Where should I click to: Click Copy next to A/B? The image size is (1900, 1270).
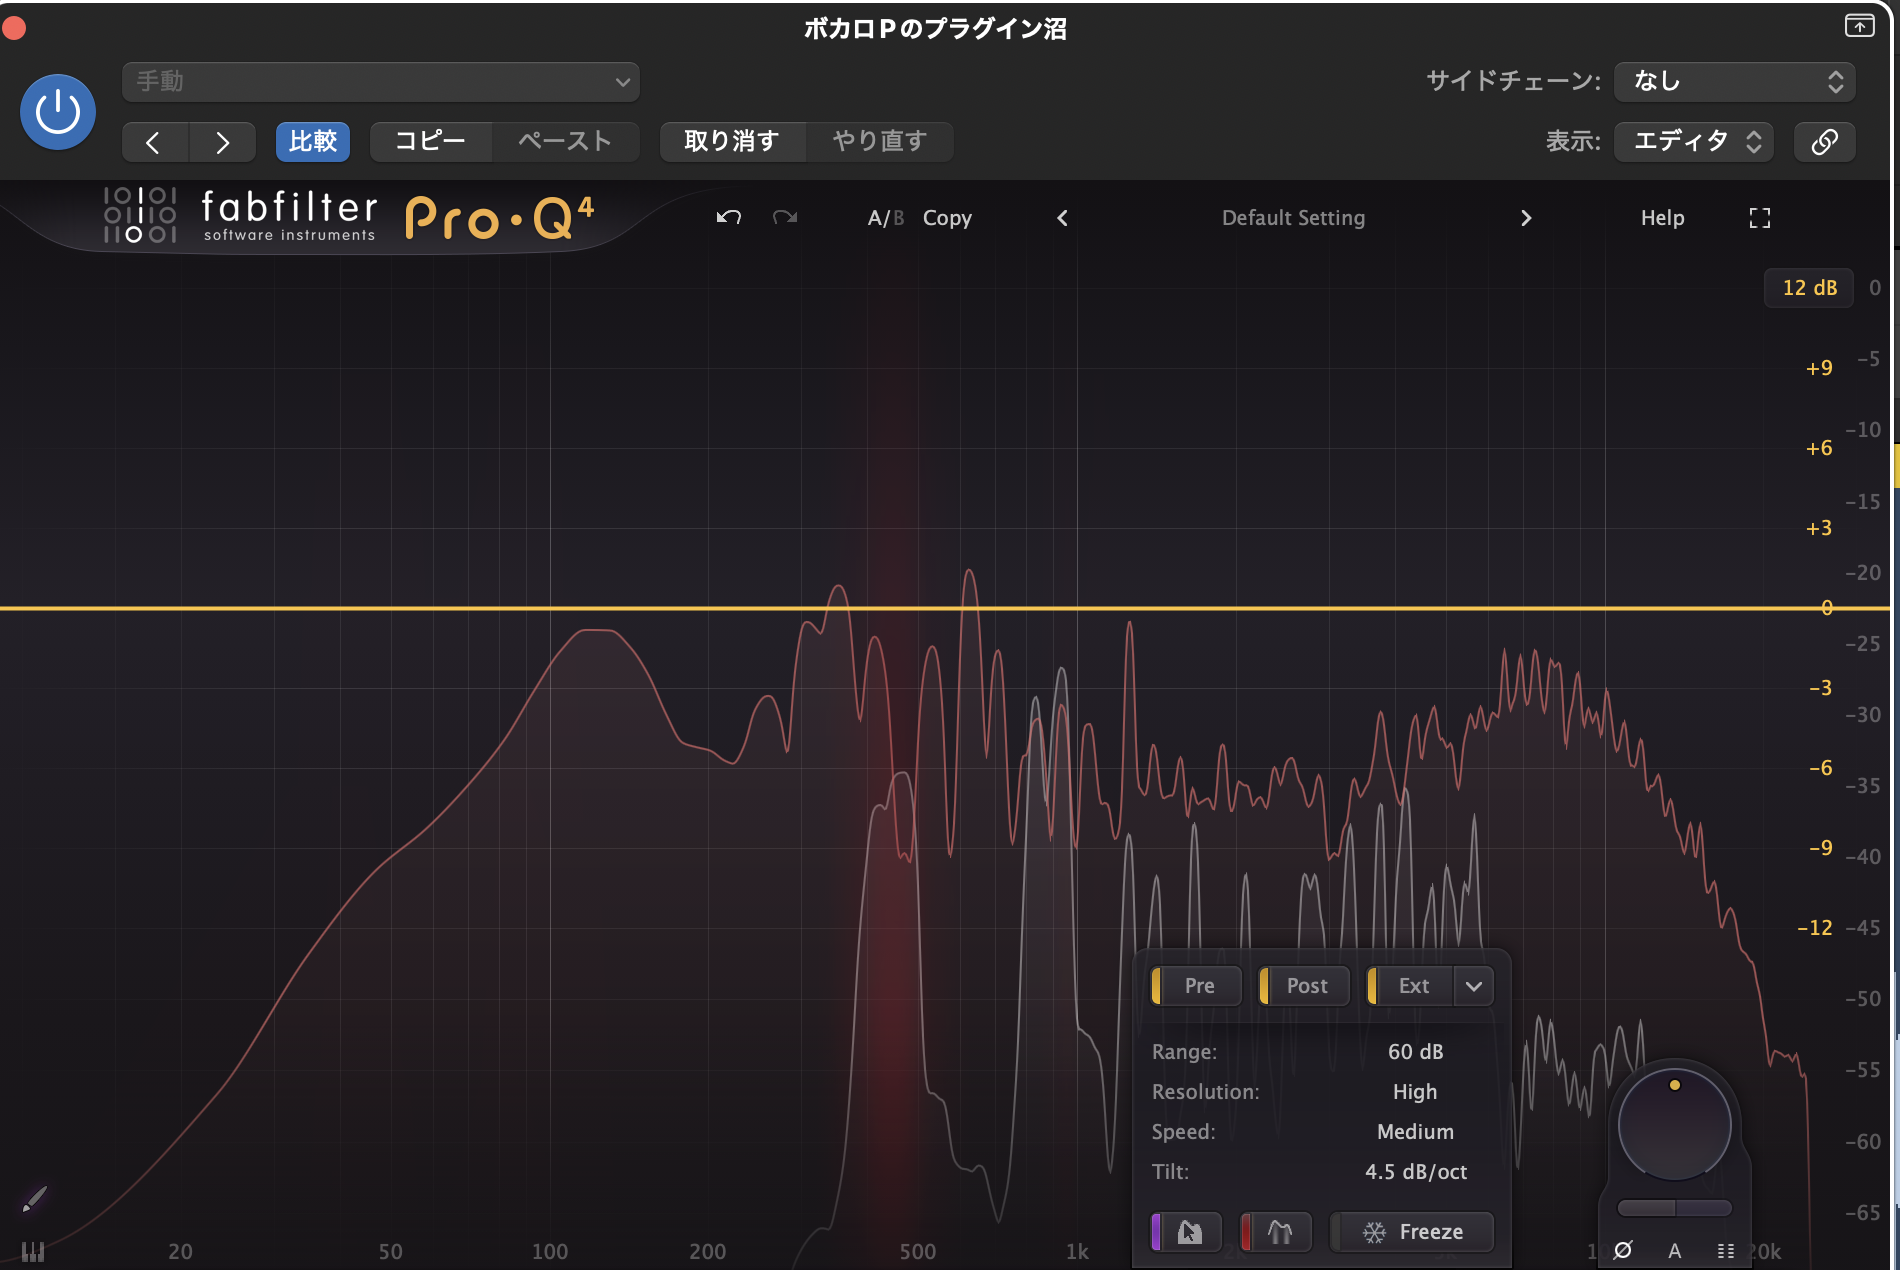click(947, 218)
